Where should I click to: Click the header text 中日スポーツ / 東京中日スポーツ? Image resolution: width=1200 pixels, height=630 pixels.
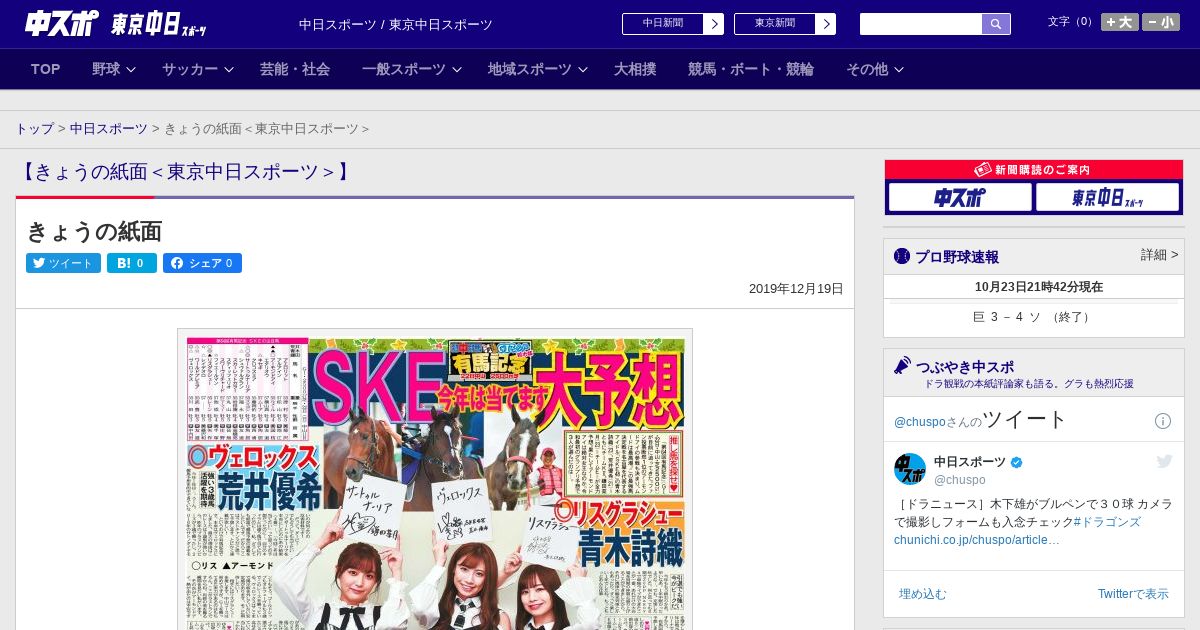[396, 24]
